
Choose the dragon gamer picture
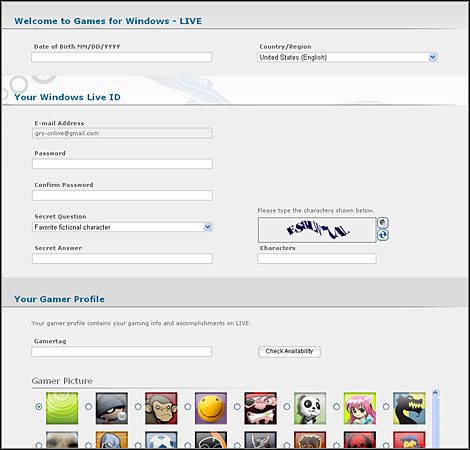pos(409,408)
